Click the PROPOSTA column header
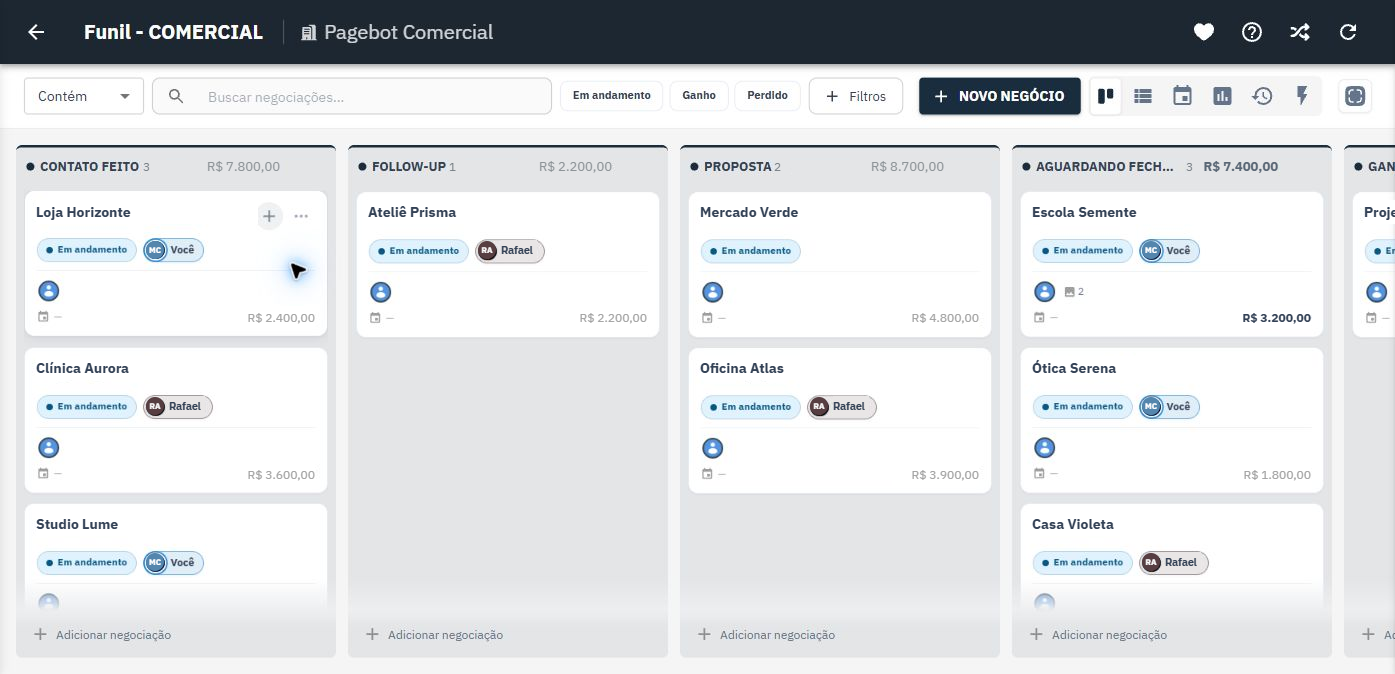 click(738, 167)
